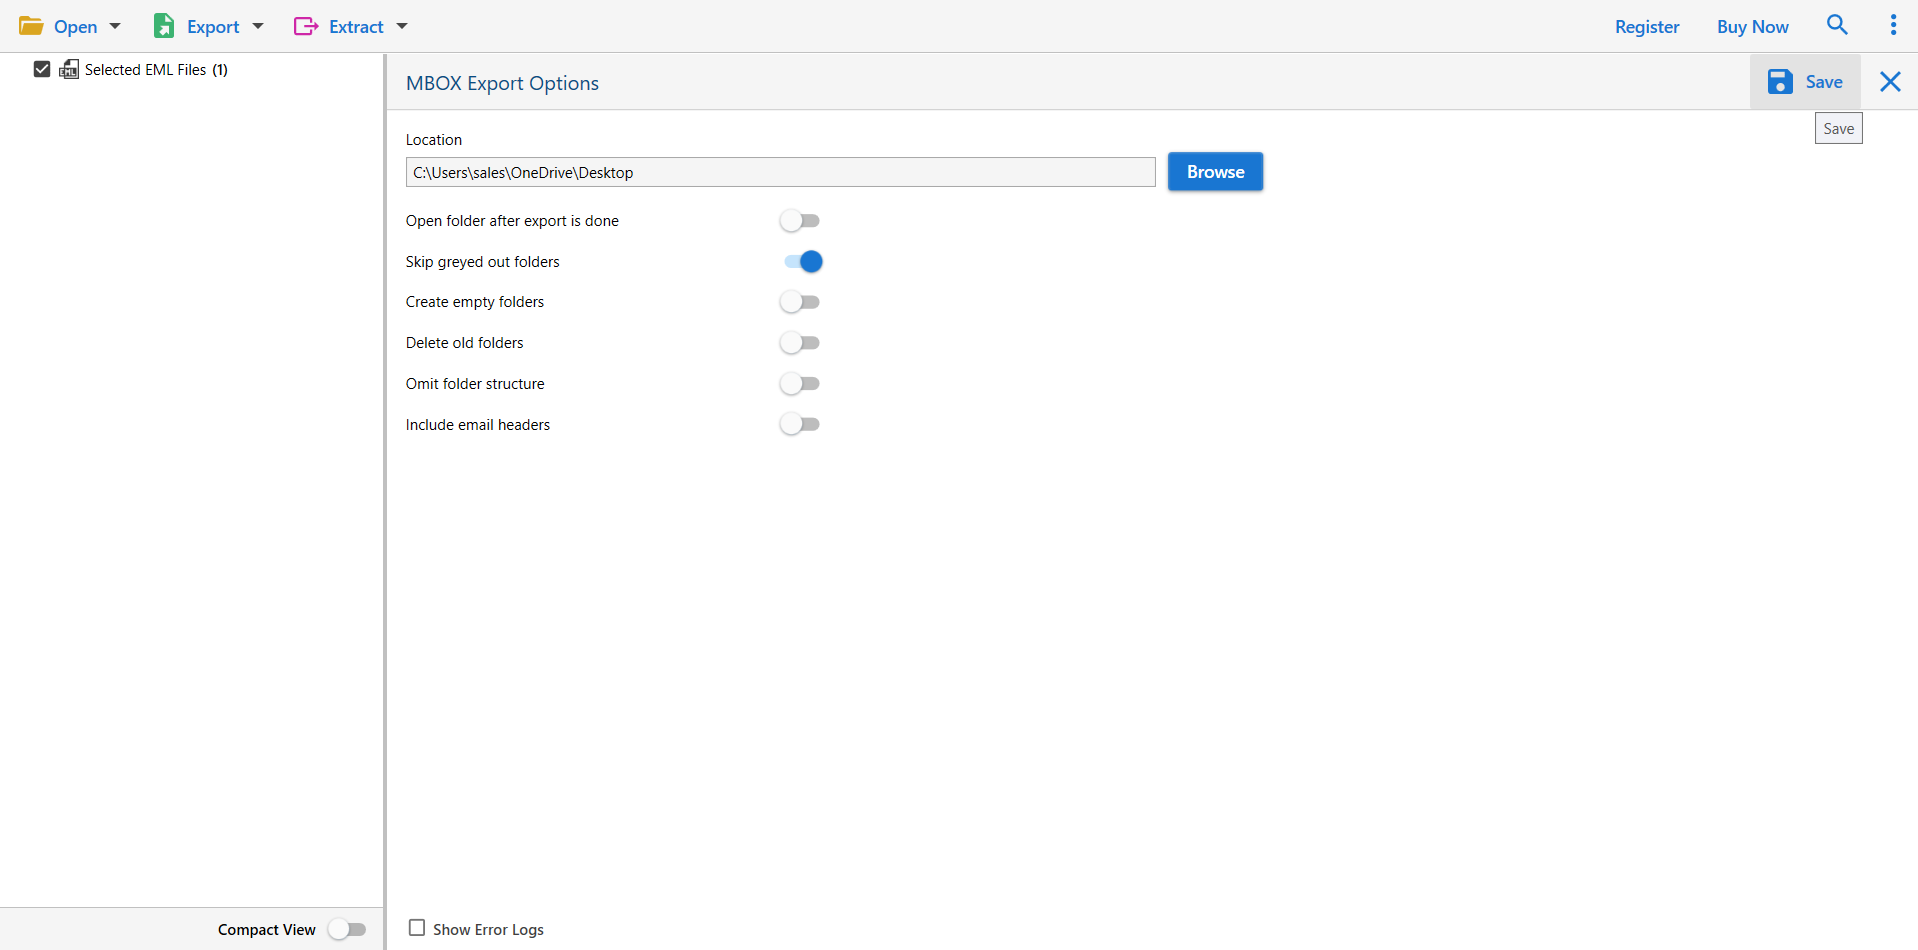Open the Open menu label
1918x950 pixels.
coord(75,27)
